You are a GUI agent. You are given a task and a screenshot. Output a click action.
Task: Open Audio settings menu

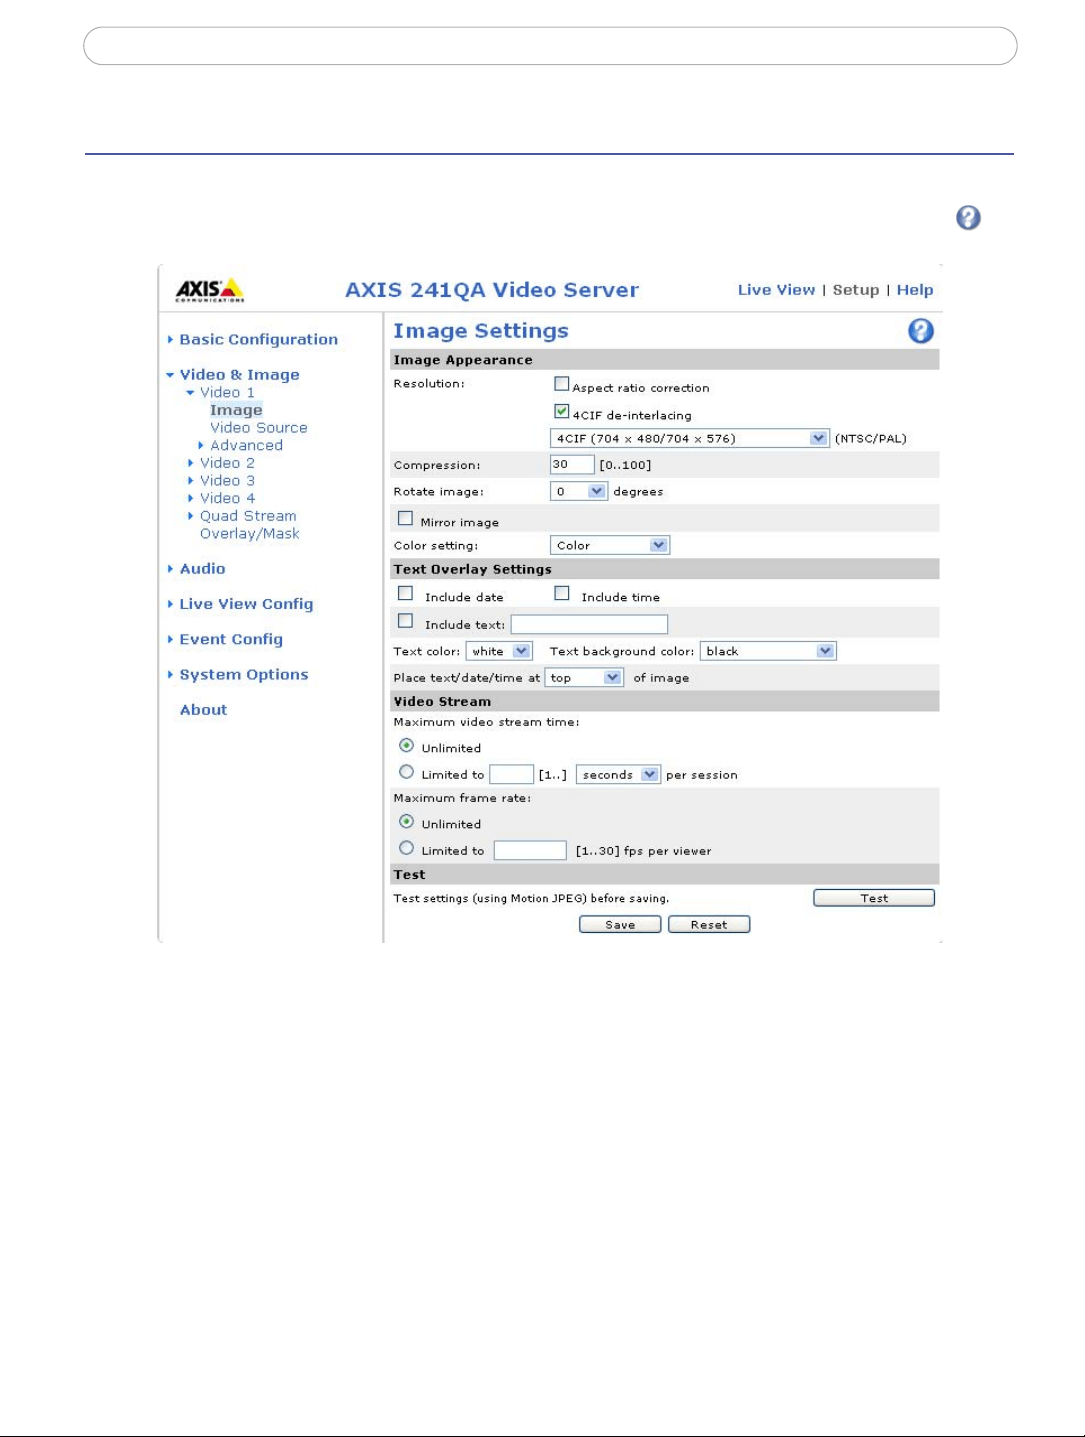[202, 568]
